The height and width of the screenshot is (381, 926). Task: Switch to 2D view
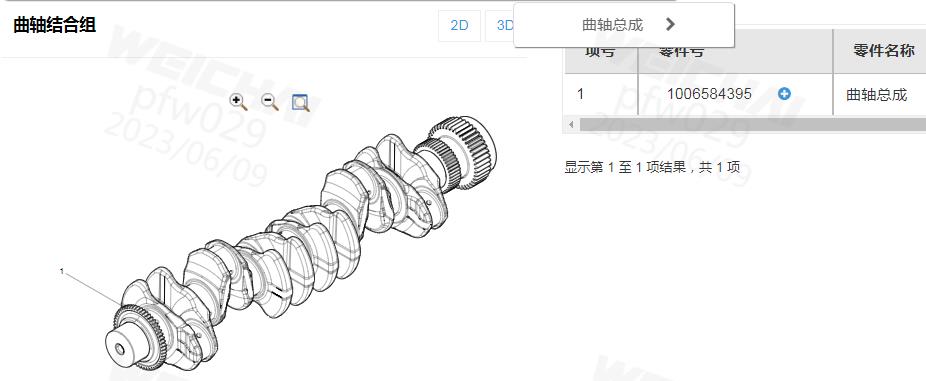click(459, 25)
